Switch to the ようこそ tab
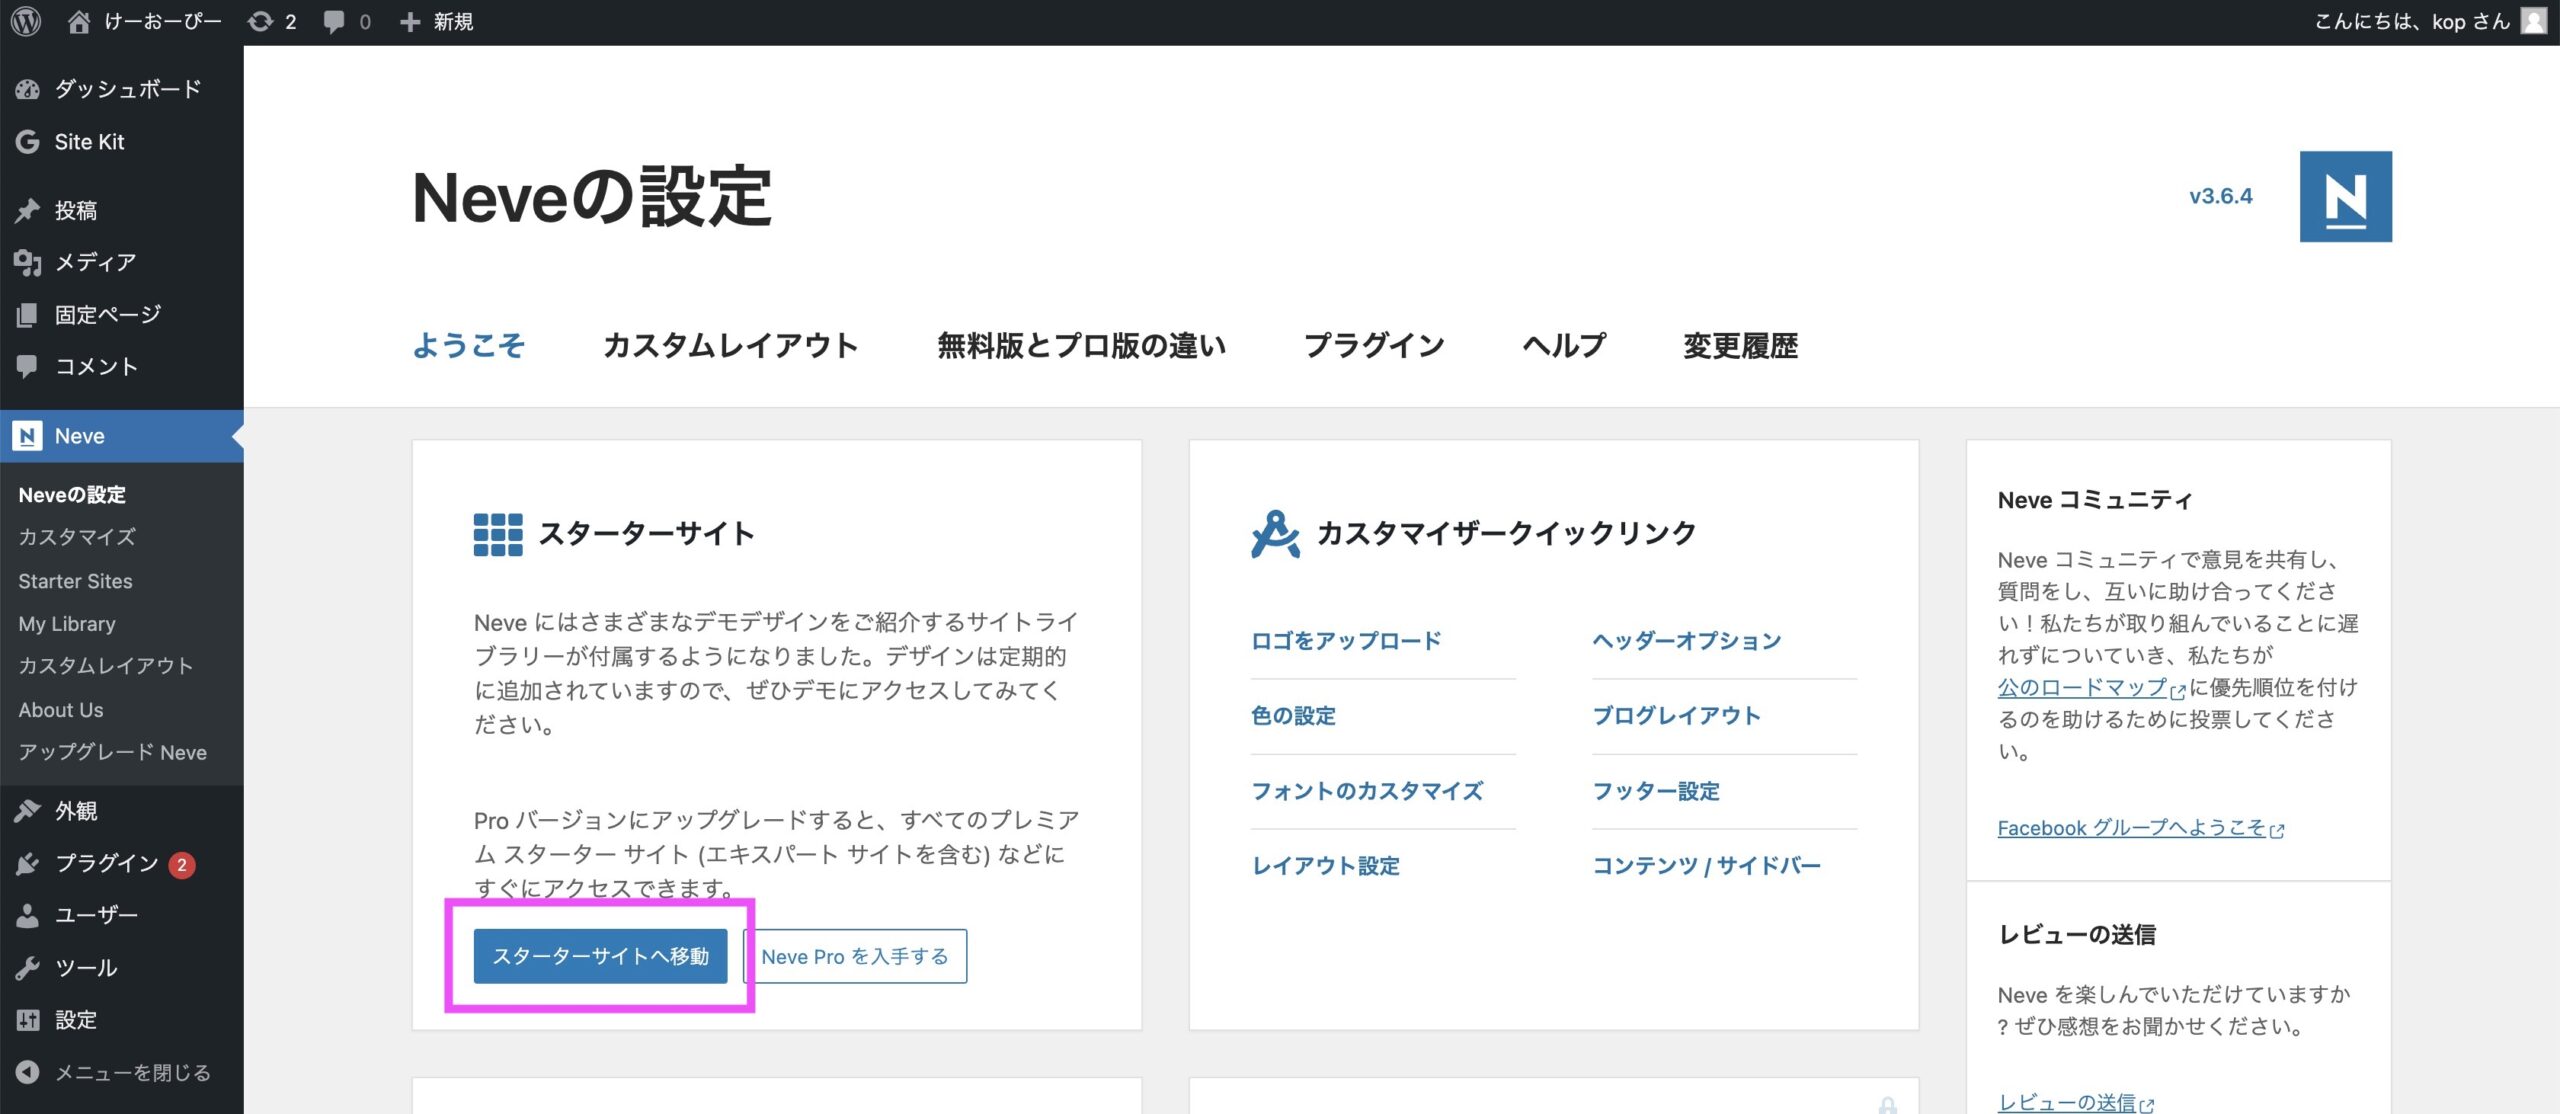Image resolution: width=2560 pixels, height=1114 pixels. click(x=469, y=346)
